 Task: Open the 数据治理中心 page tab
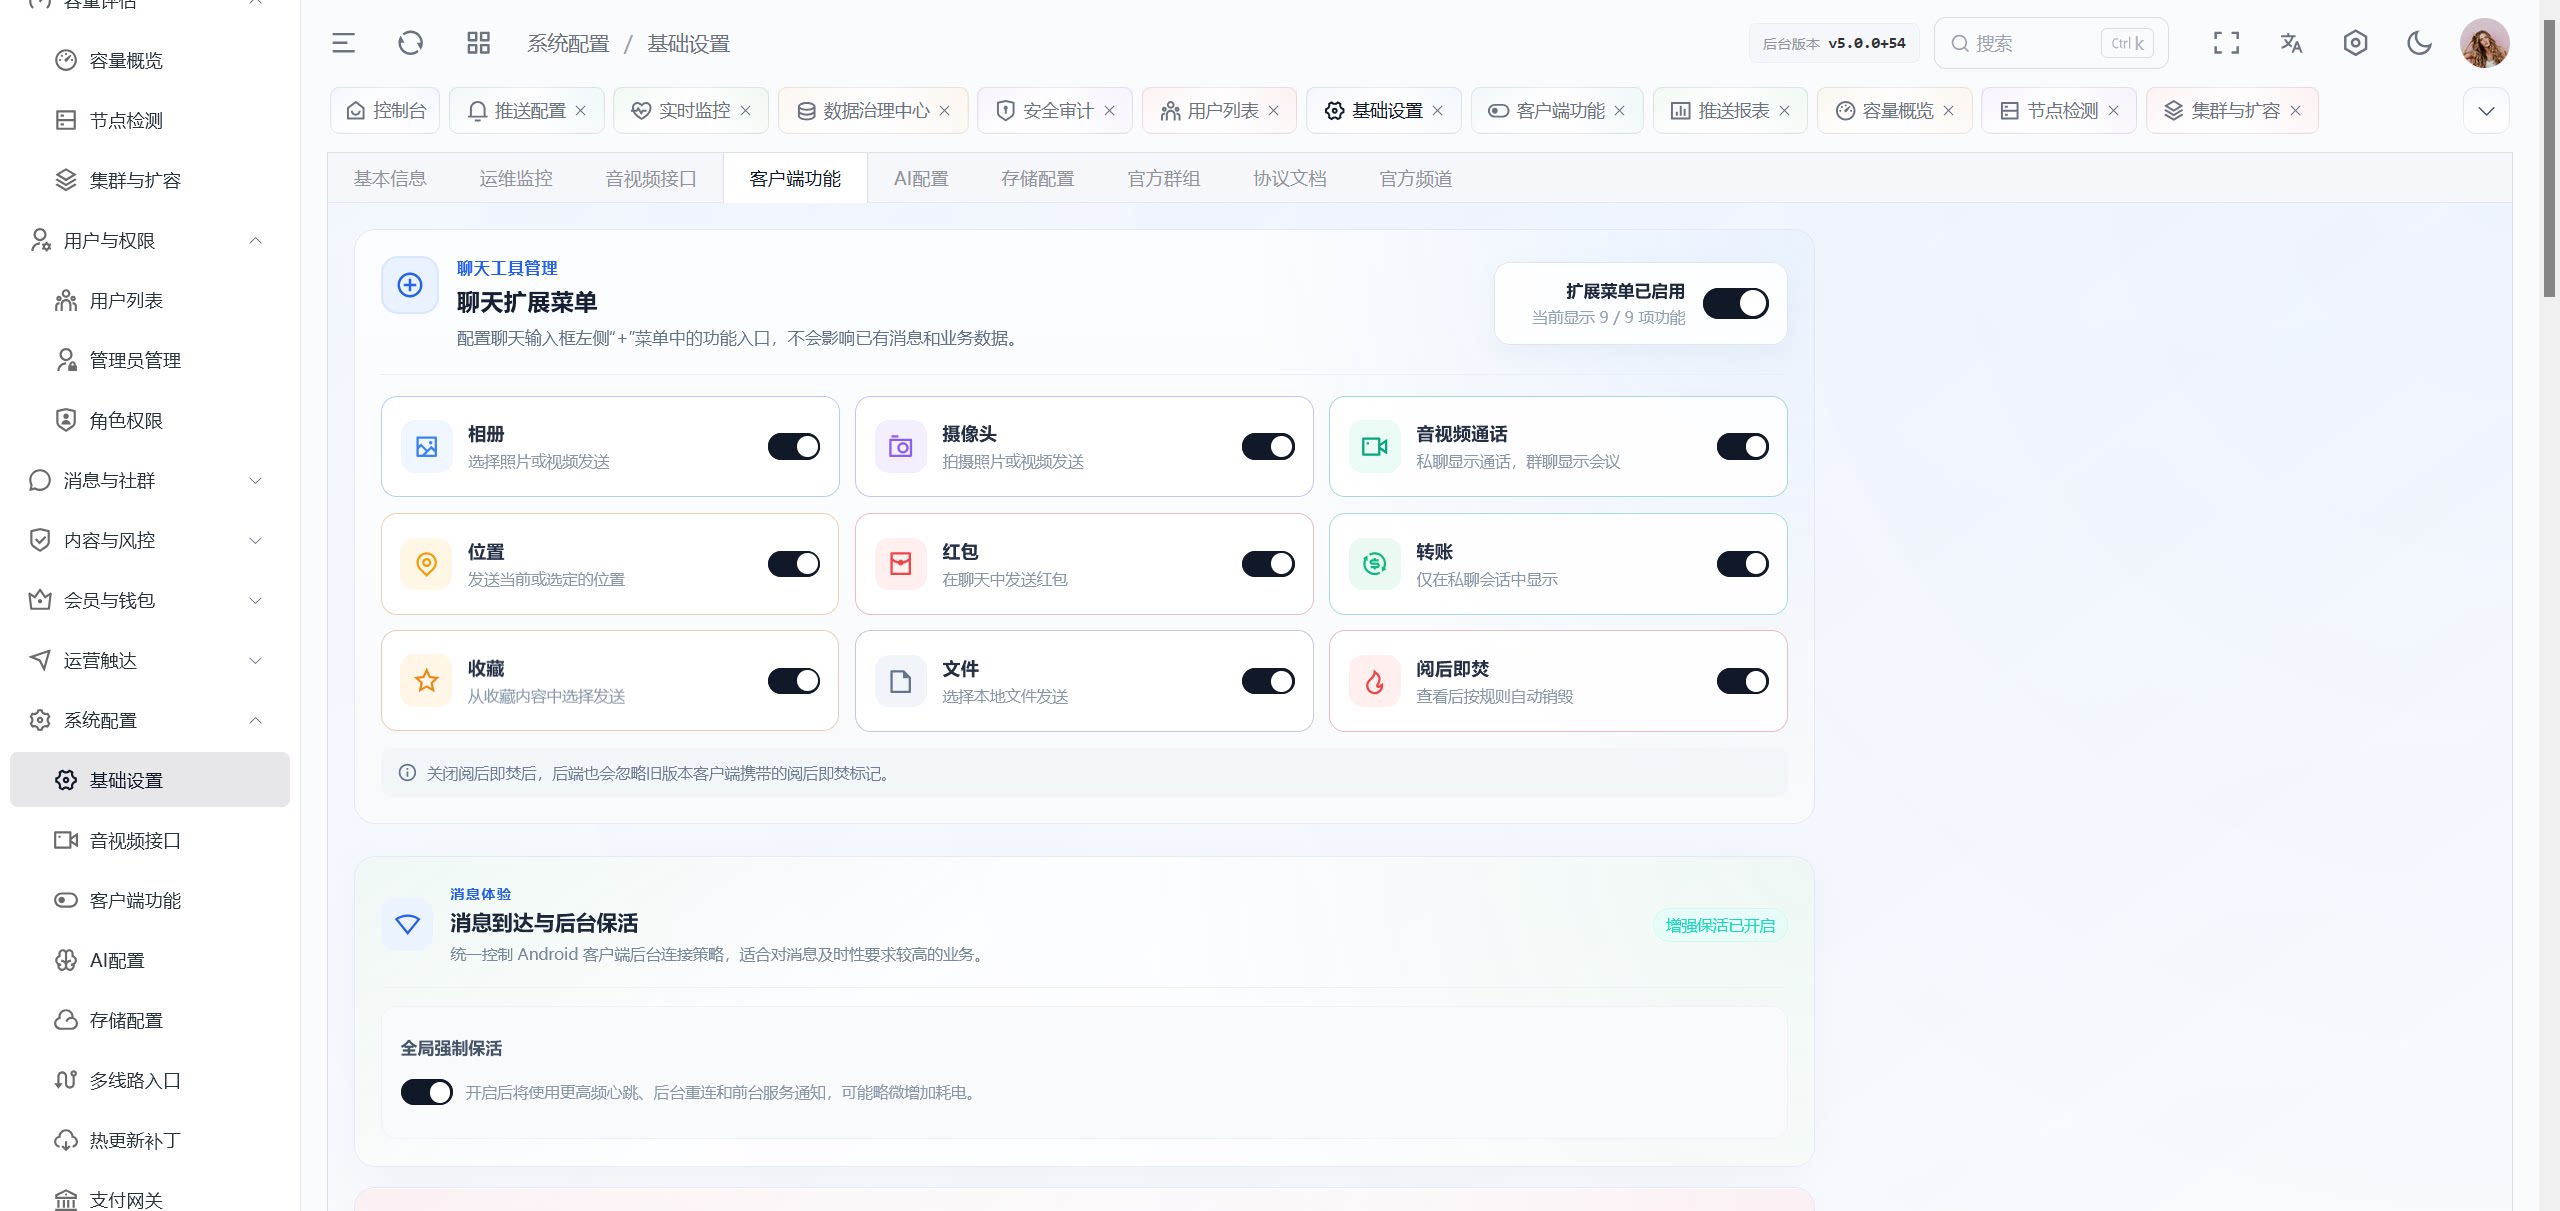pos(873,110)
